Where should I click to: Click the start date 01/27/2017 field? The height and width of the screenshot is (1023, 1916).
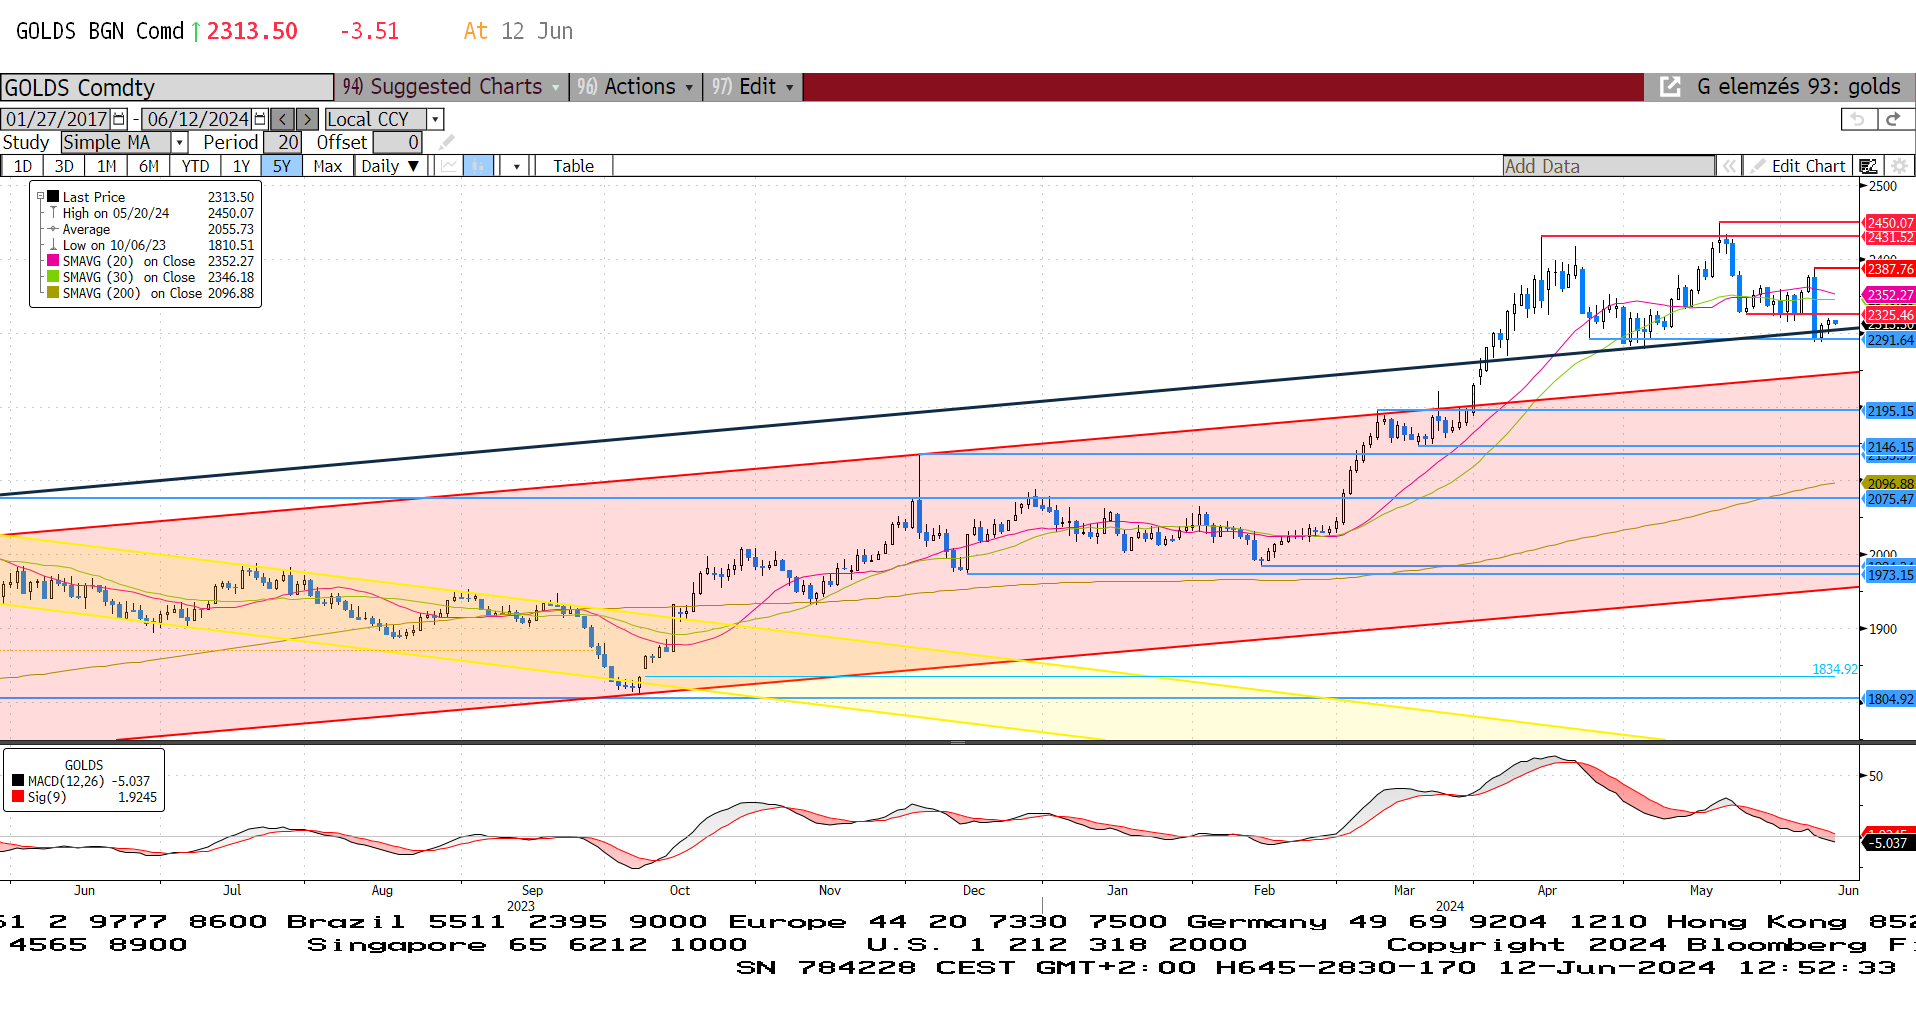56,119
